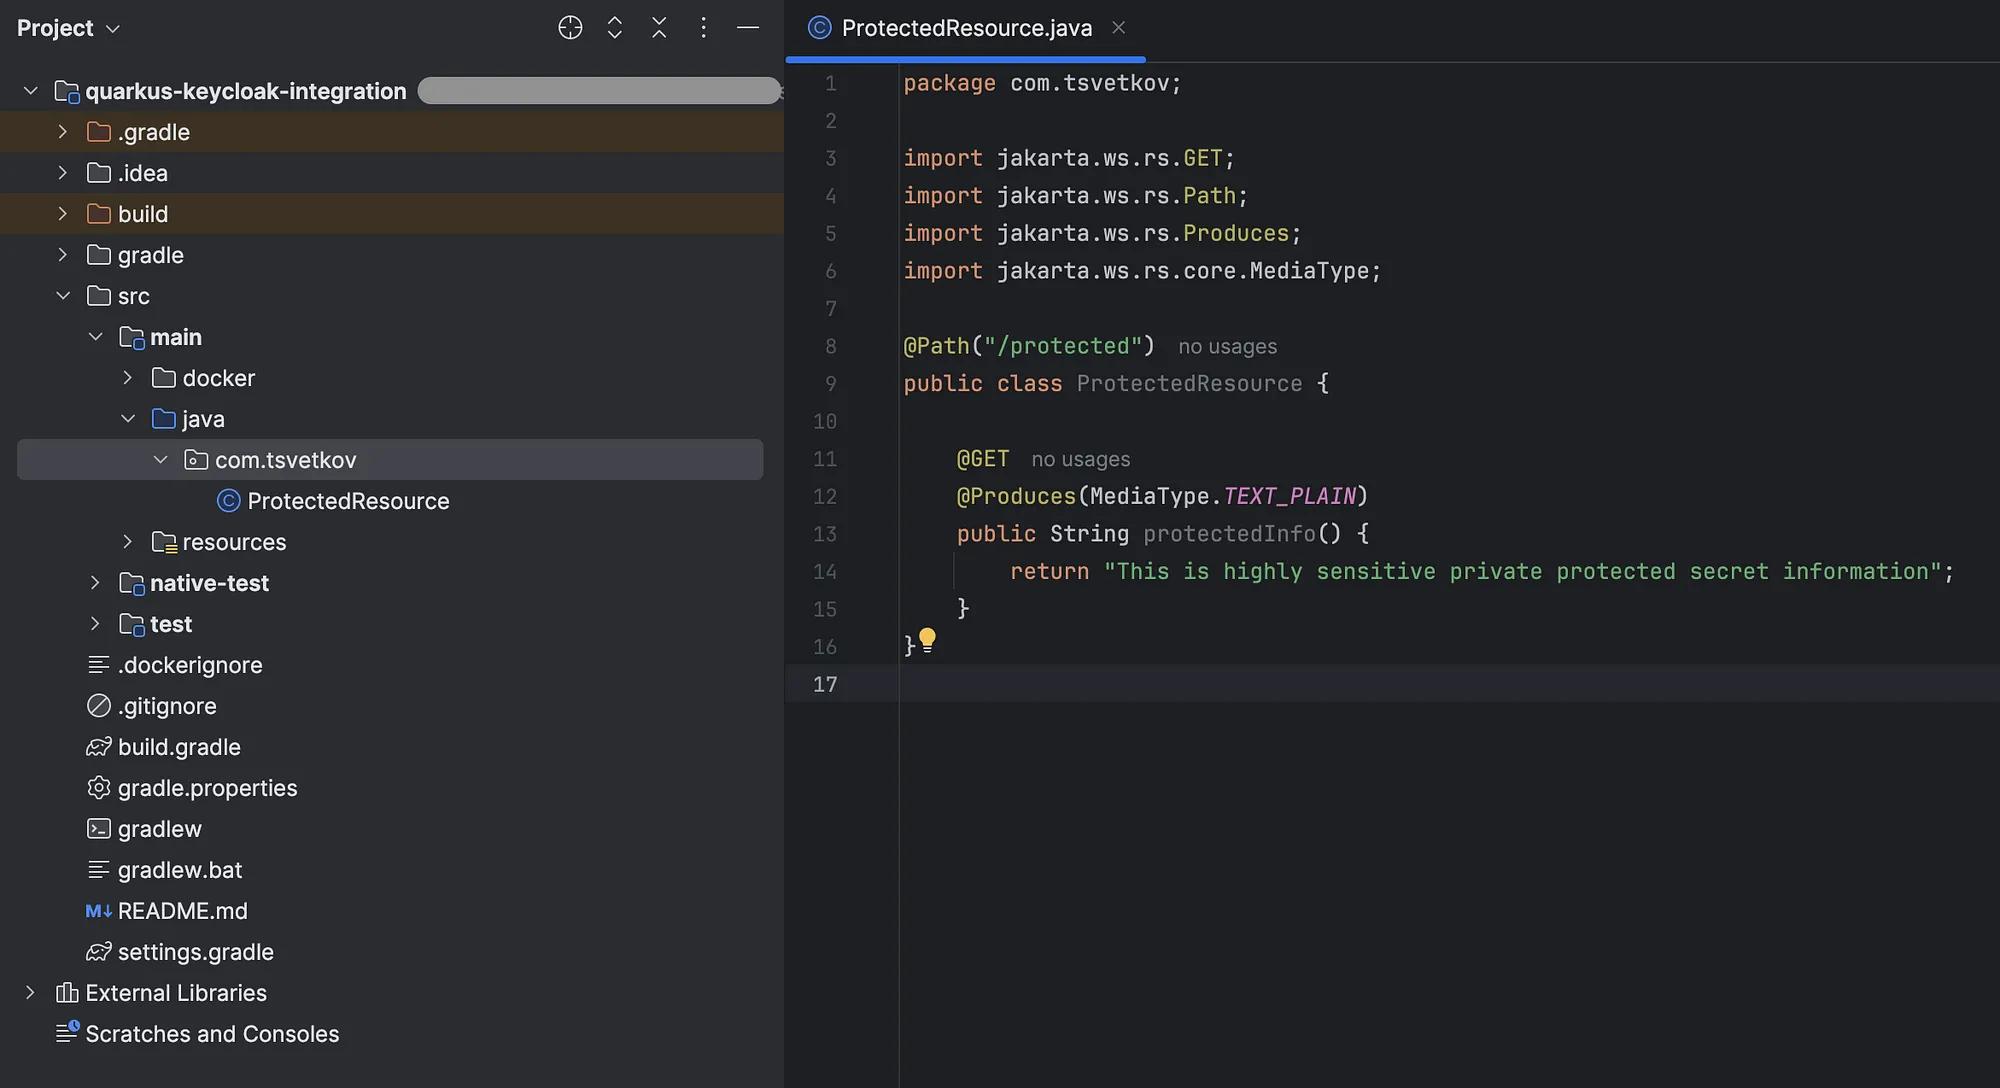Viewport: 2000px width, 1088px height.
Task: Click the ProtectedResource class name in code
Action: click(x=1189, y=384)
